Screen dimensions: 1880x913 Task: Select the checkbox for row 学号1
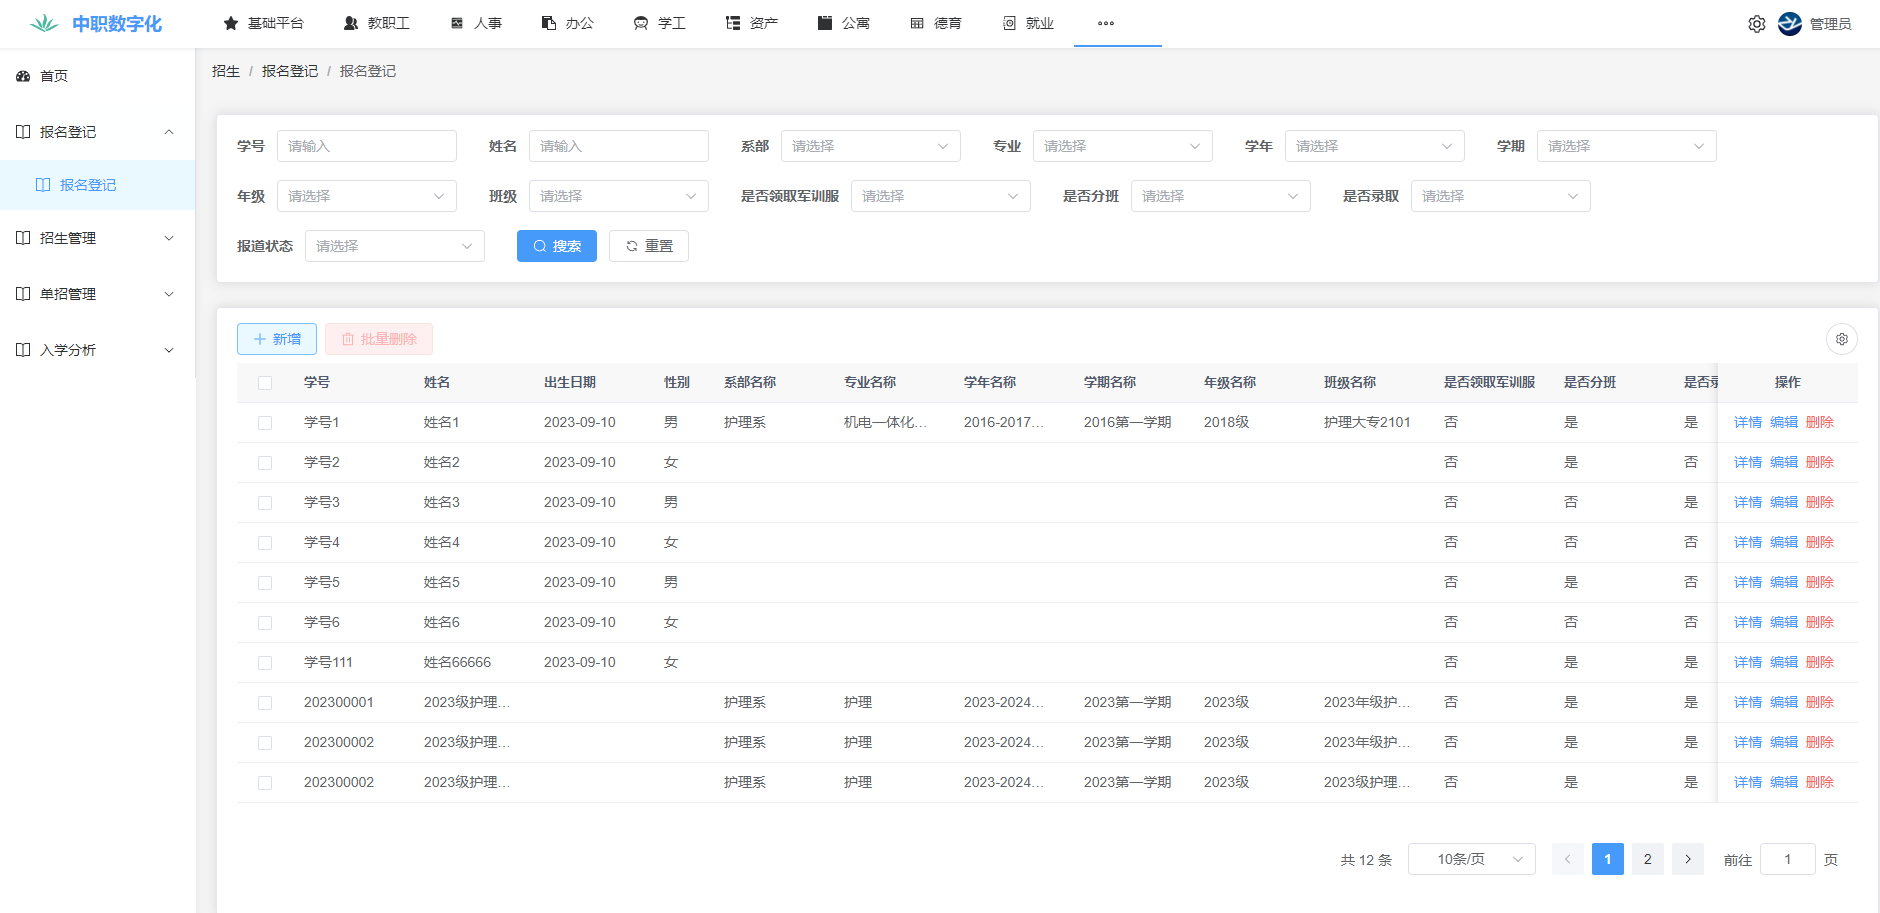(265, 423)
